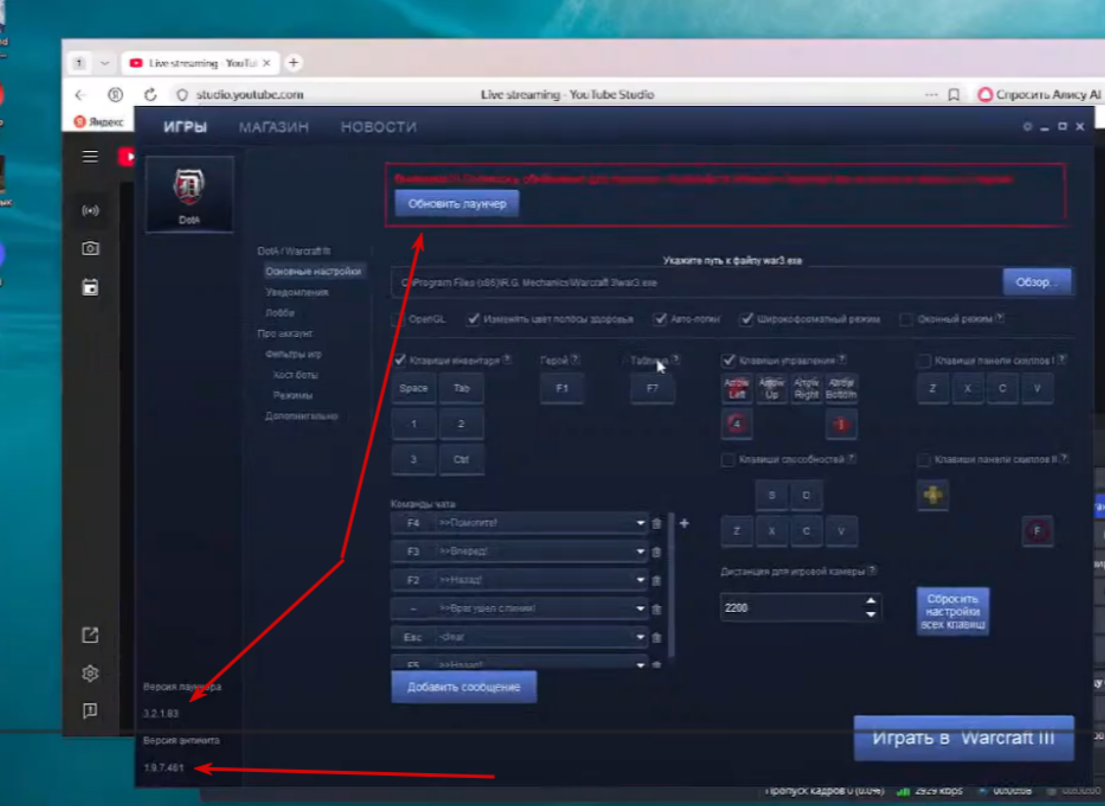Click the studio.youtube.com address bar
This screenshot has height=806, width=1105.
point(249,94)
